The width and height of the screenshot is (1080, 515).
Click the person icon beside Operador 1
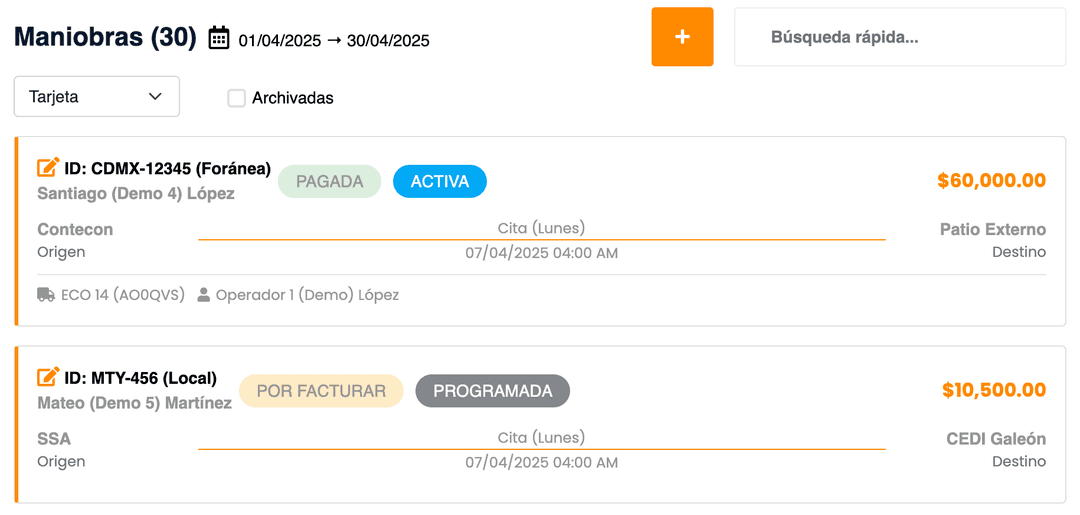(x=204, y=295)
